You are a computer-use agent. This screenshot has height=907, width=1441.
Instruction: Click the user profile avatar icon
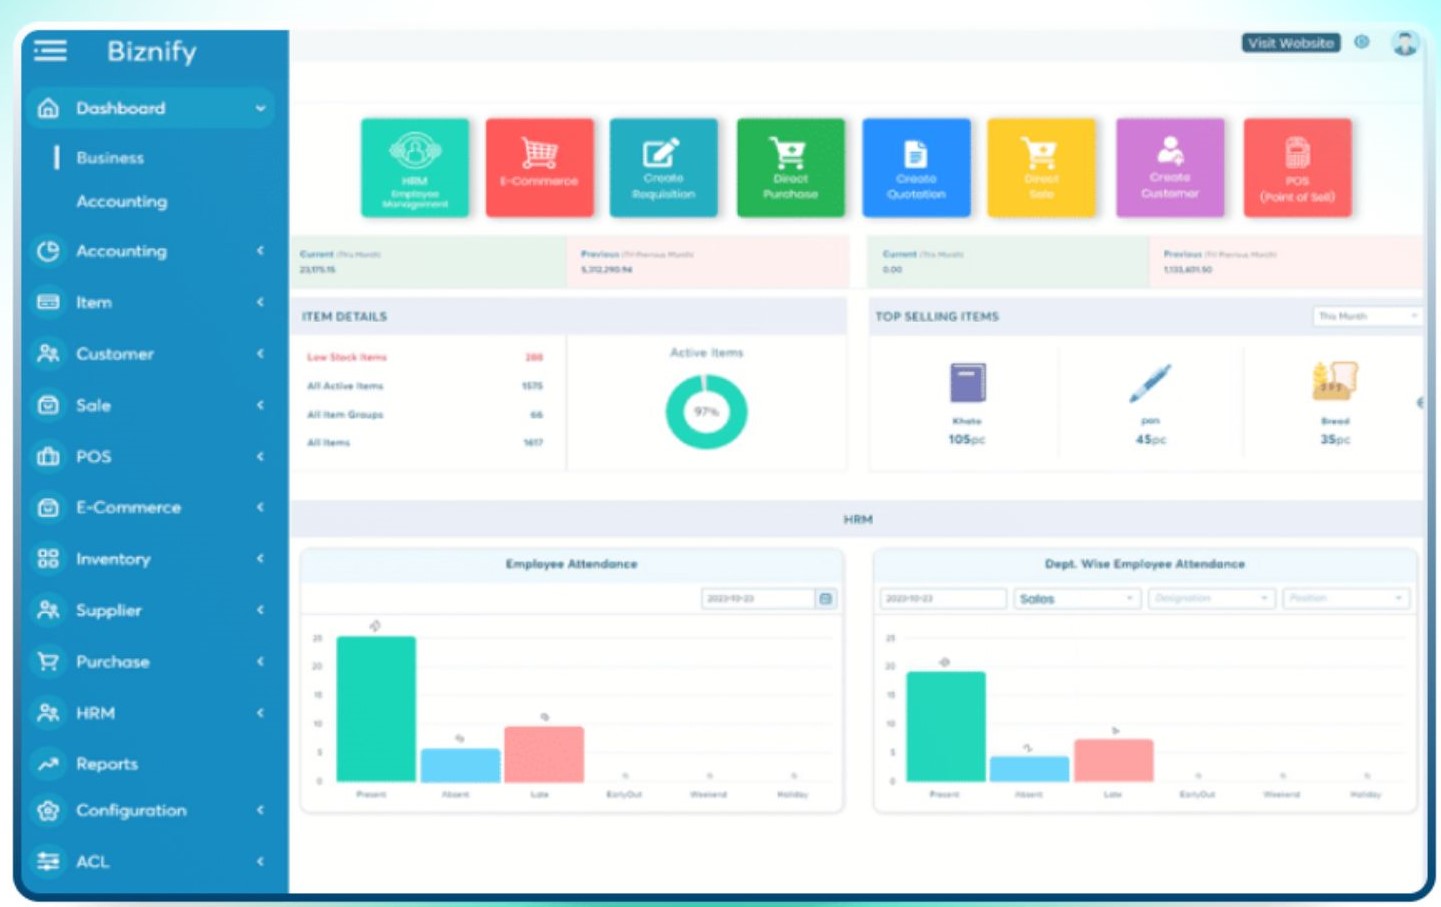pyautogui.click(x=1405, y=43)
